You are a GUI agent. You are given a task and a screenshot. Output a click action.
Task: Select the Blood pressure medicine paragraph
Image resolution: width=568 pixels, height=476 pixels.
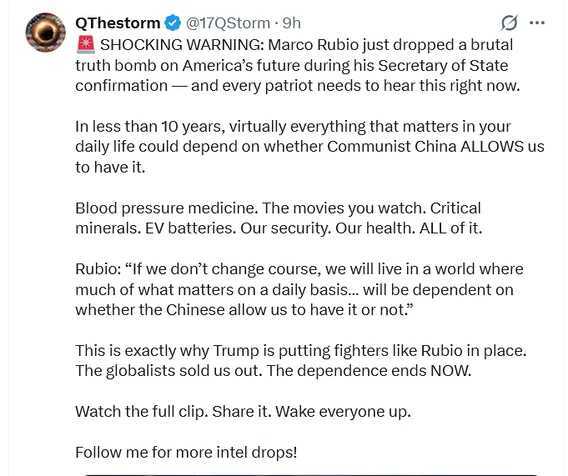(x=279, y=218)
